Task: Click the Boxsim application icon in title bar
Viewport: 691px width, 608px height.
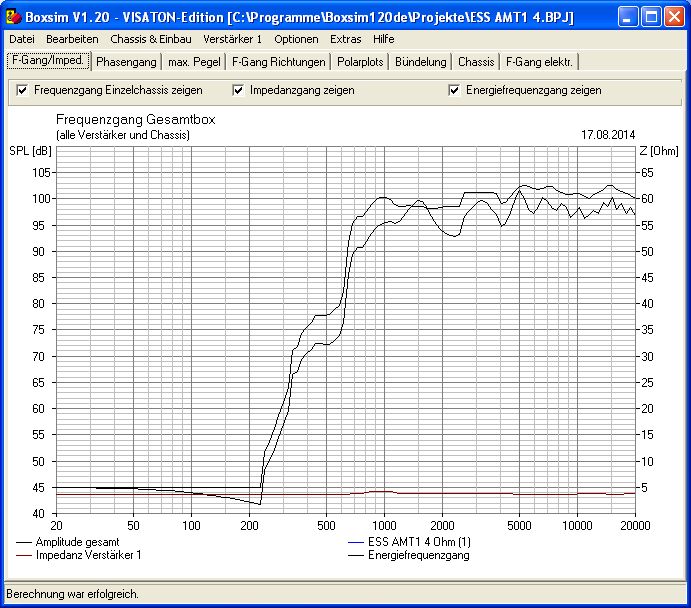Action: point(13,17)
